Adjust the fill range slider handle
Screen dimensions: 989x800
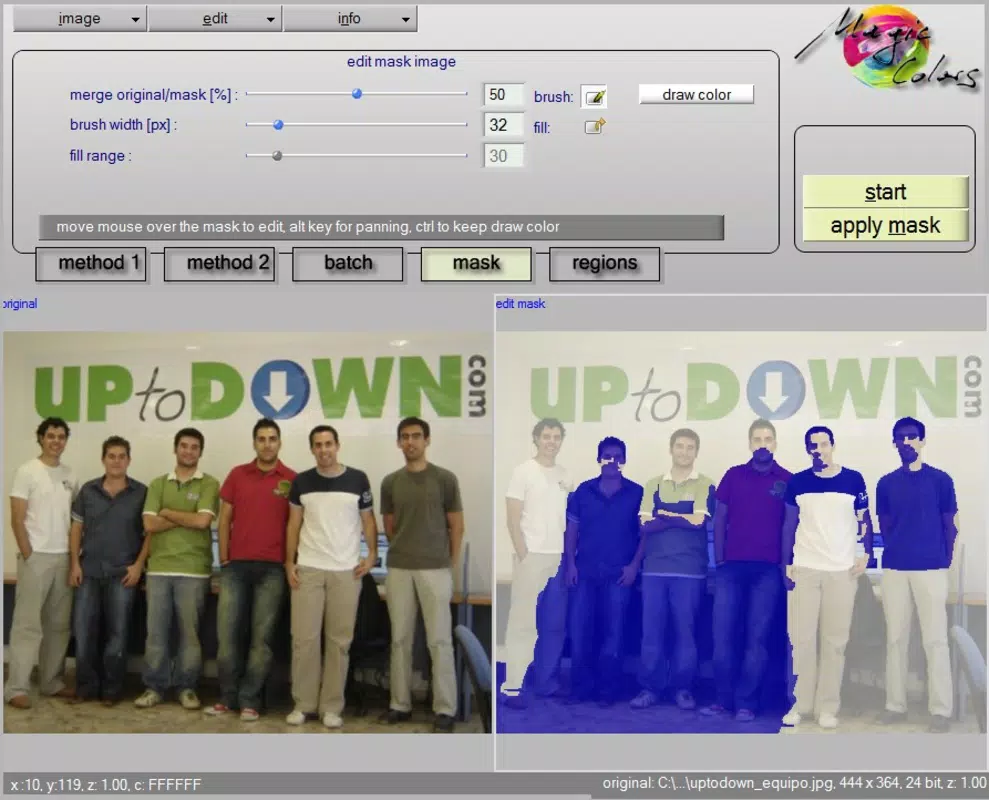pyautogui.click(x=277, y=156)
